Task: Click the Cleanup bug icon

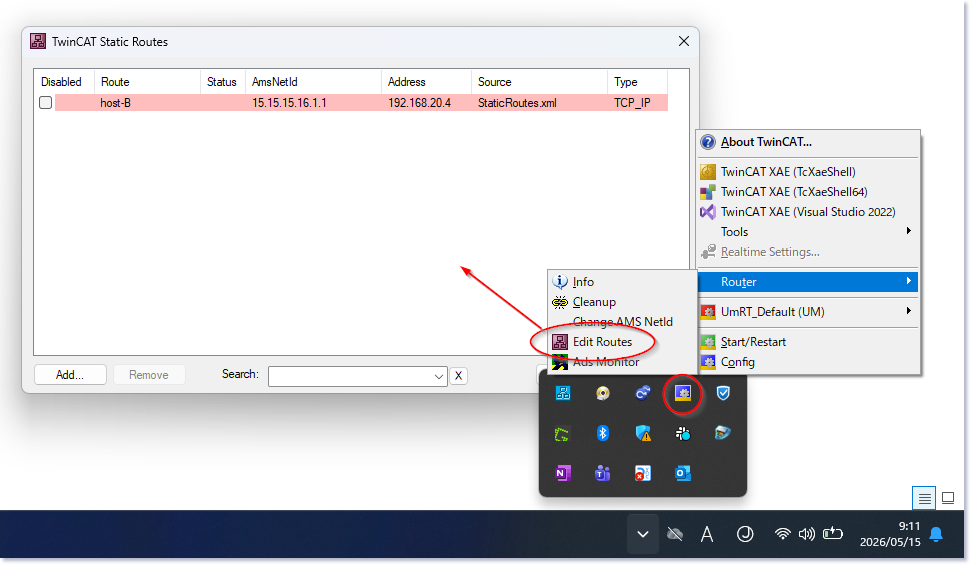Action: coord(560,302)
